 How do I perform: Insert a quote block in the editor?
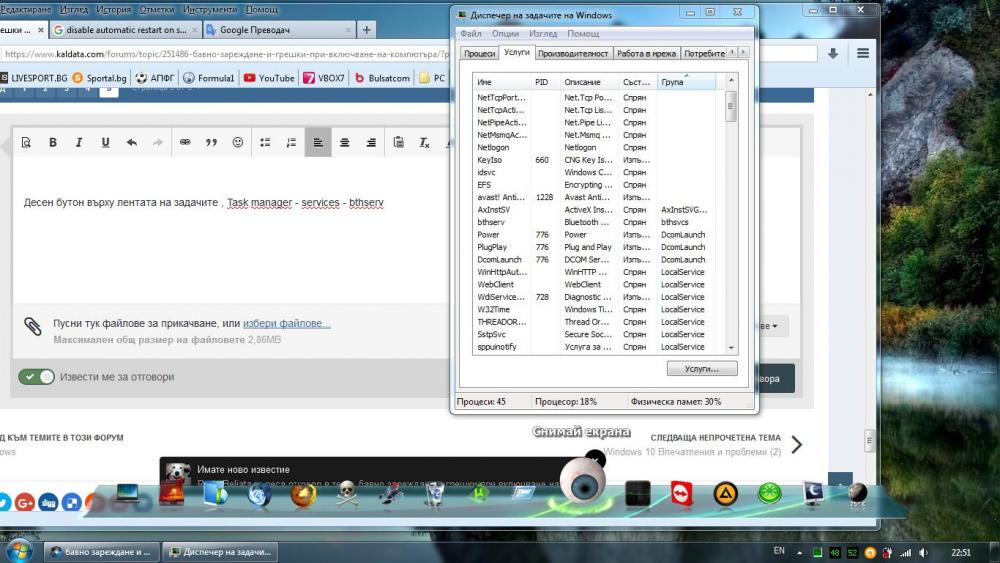pyautogui.click(x=211, y=142)
